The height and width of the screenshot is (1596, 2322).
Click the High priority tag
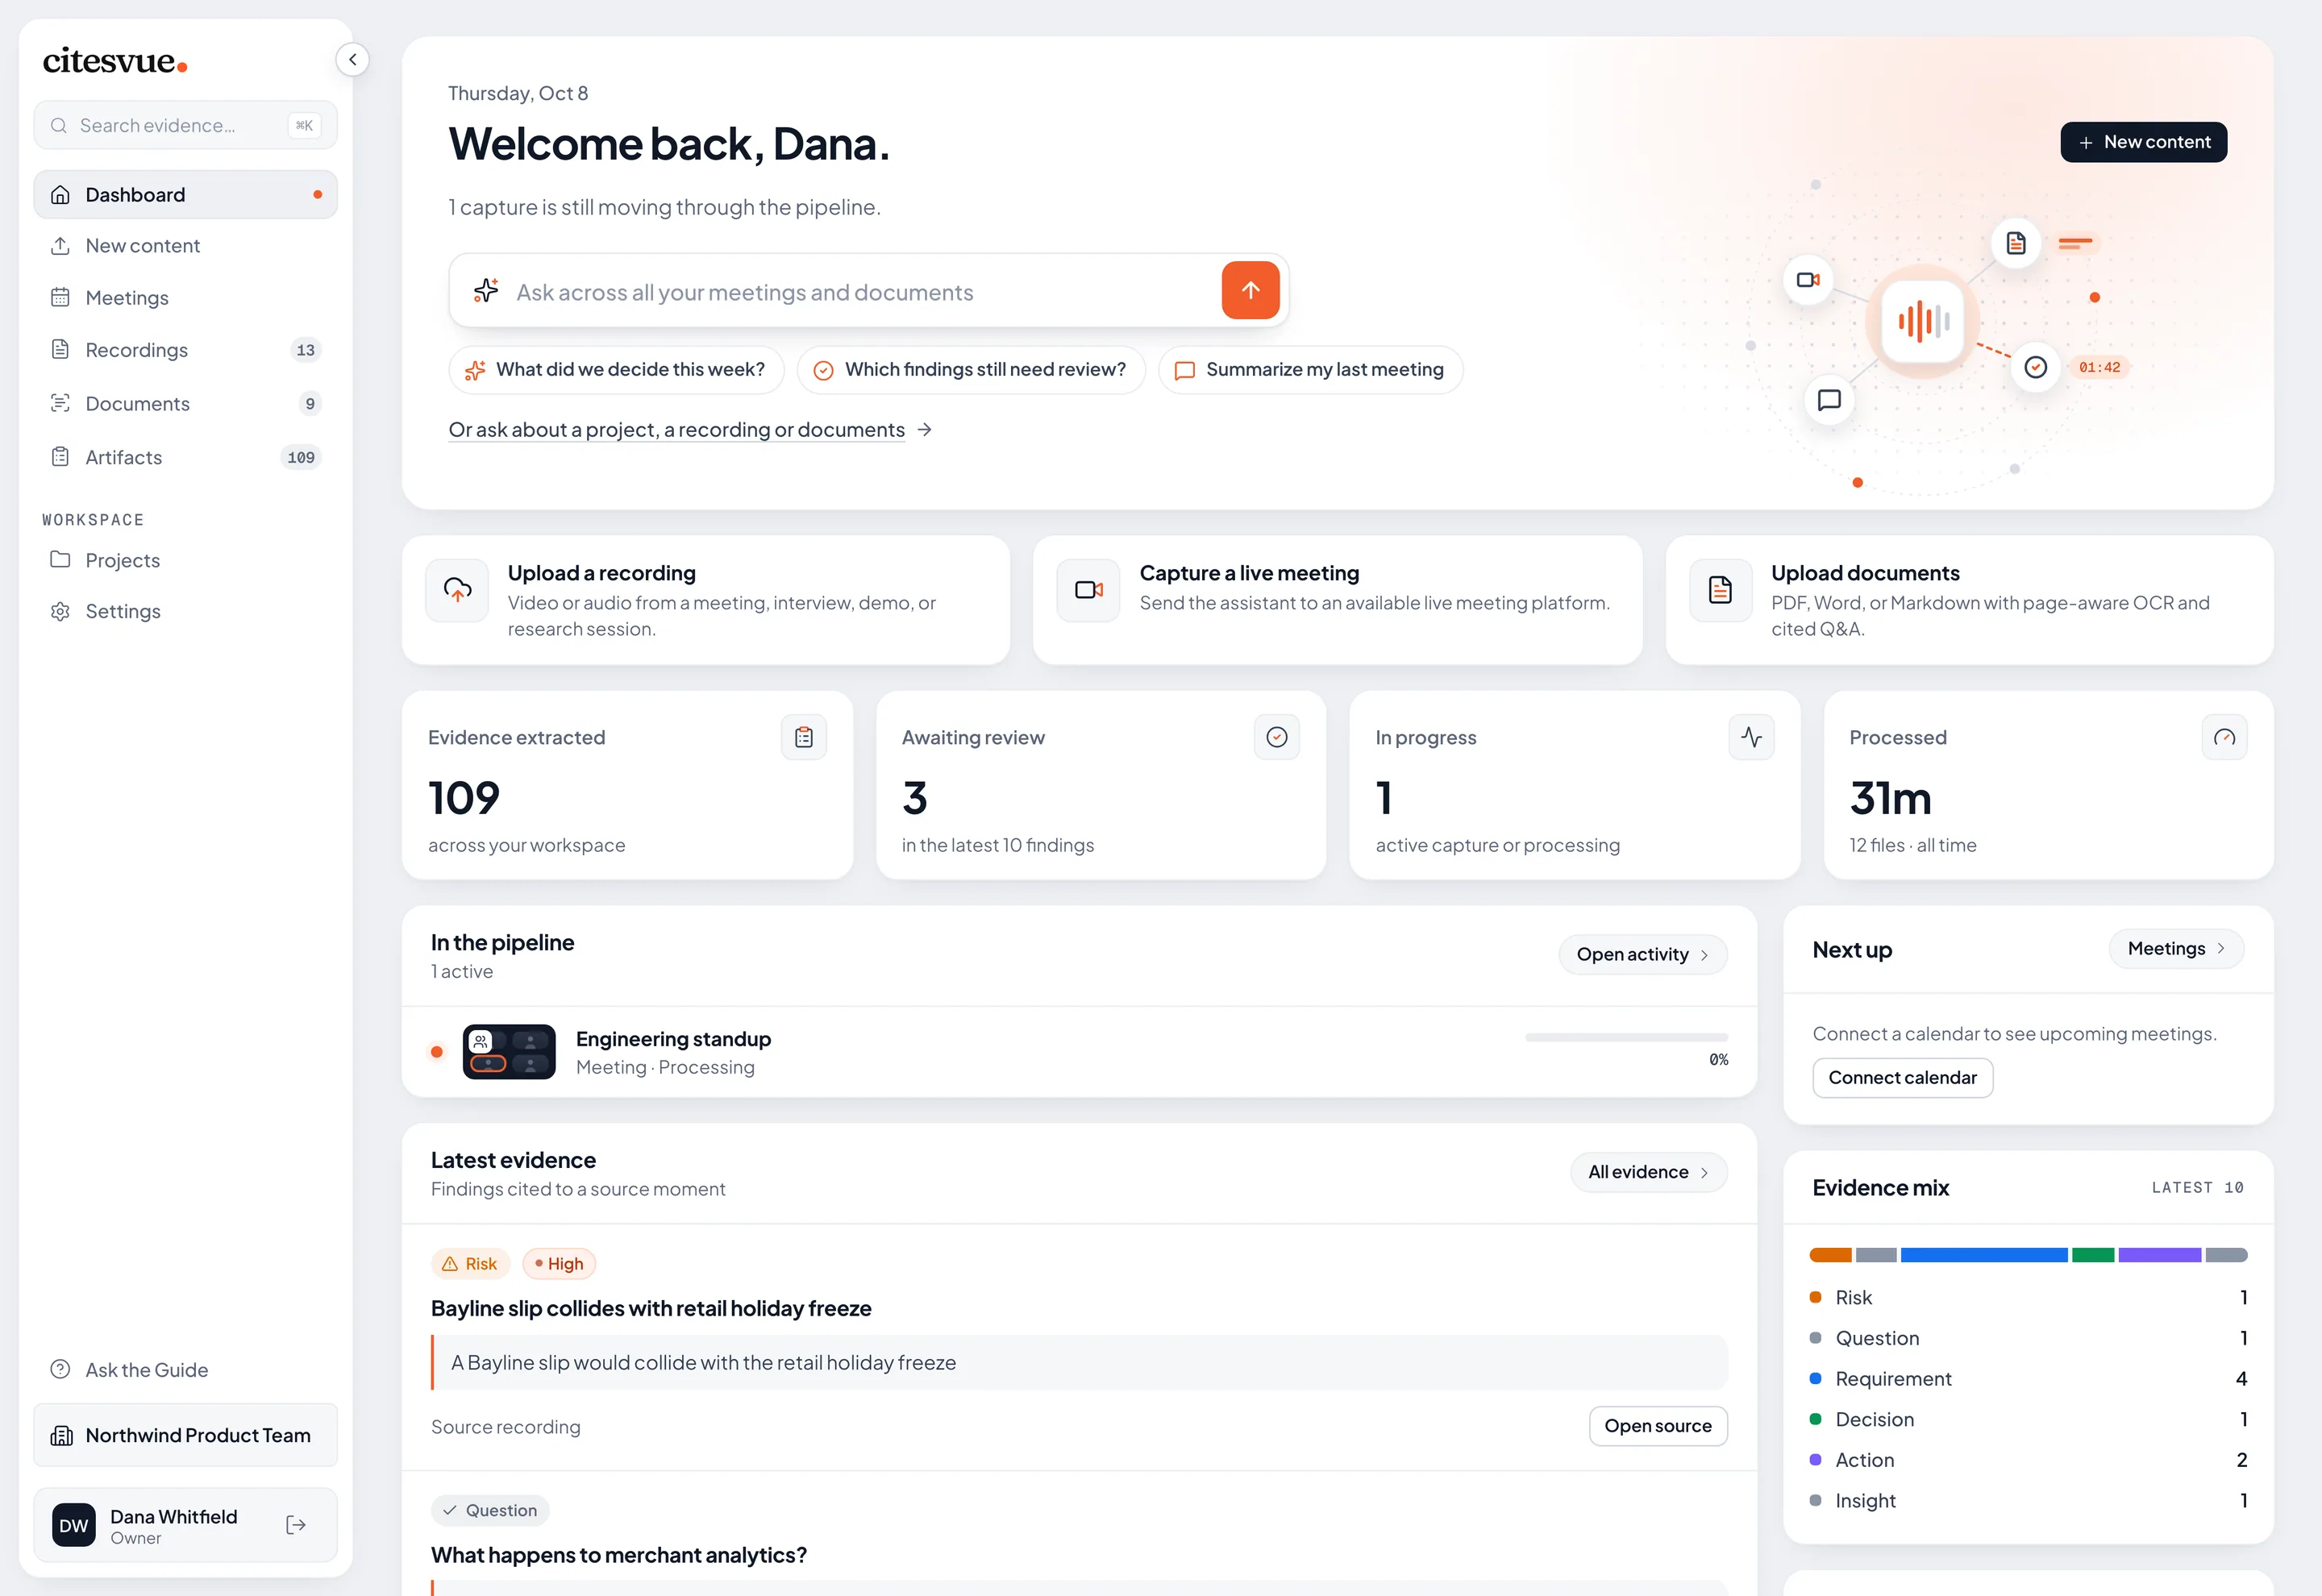pos(559,1263)
